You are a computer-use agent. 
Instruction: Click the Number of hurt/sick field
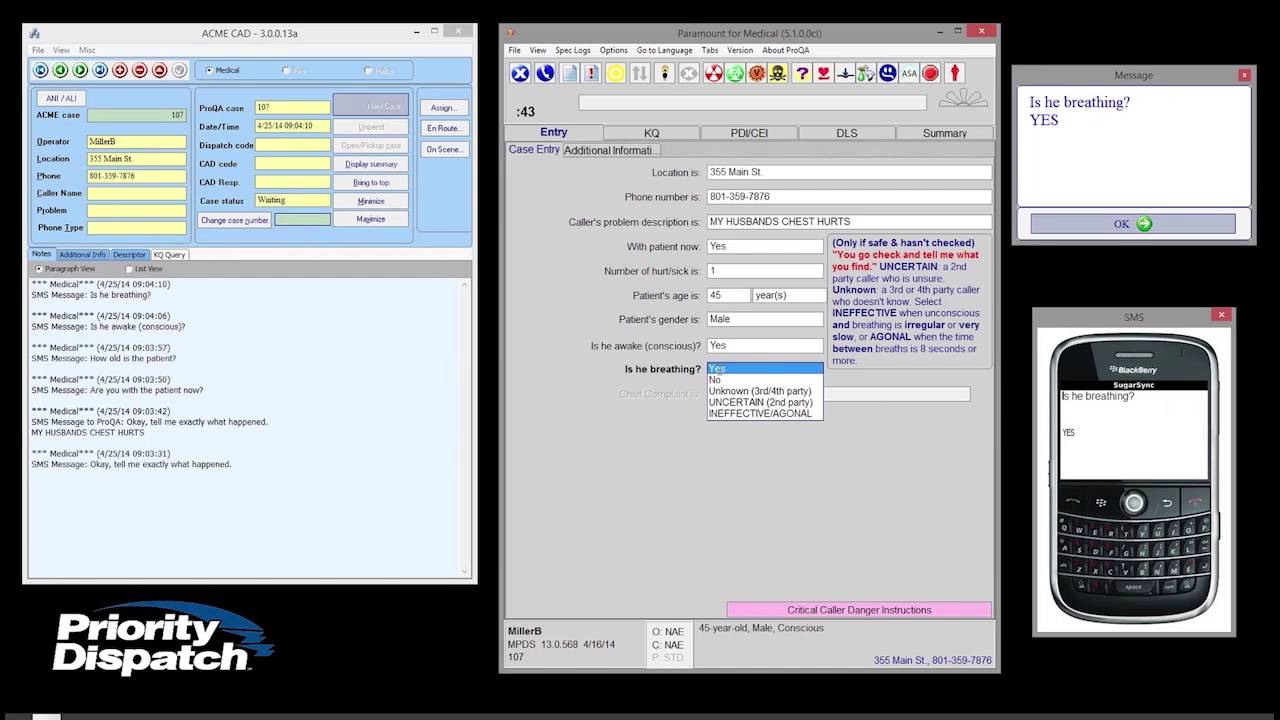[x=765, y=271]
